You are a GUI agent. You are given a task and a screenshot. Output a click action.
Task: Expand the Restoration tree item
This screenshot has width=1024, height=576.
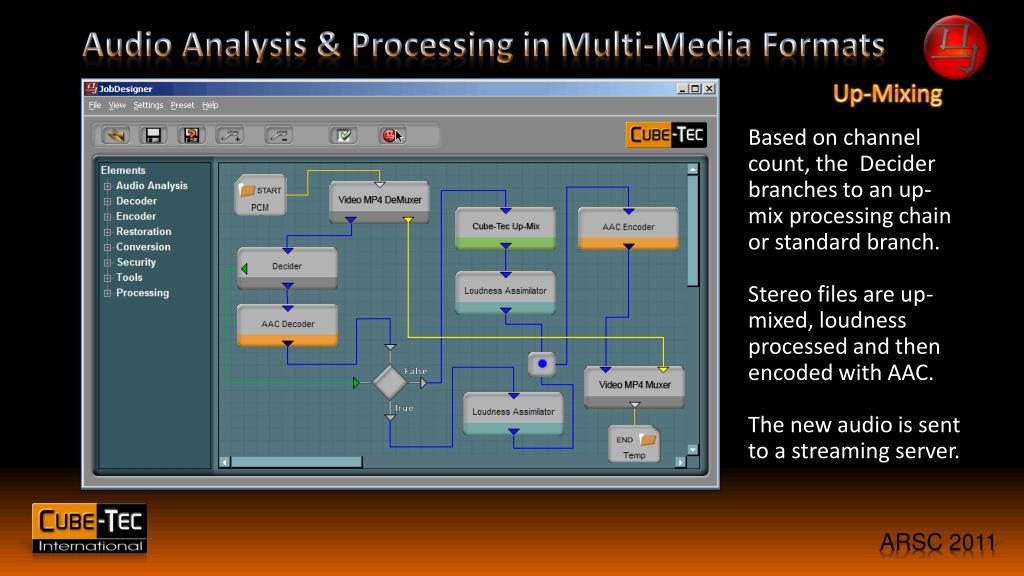click(107, 232)
